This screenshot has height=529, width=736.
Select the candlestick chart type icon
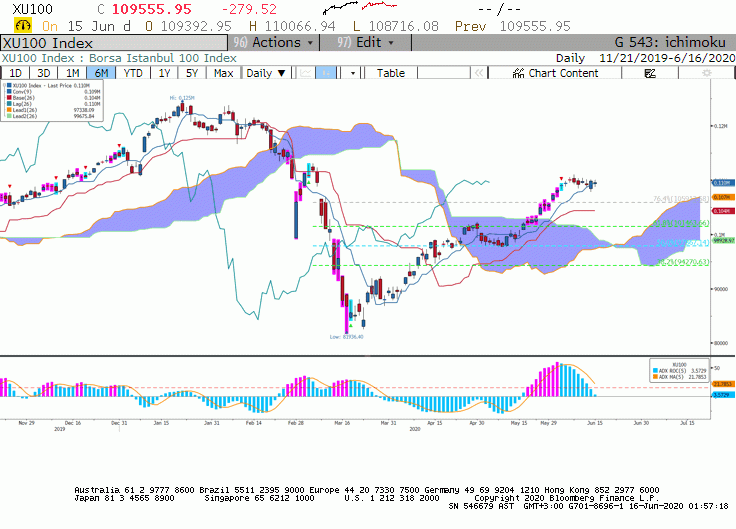[x=325, y=73]
